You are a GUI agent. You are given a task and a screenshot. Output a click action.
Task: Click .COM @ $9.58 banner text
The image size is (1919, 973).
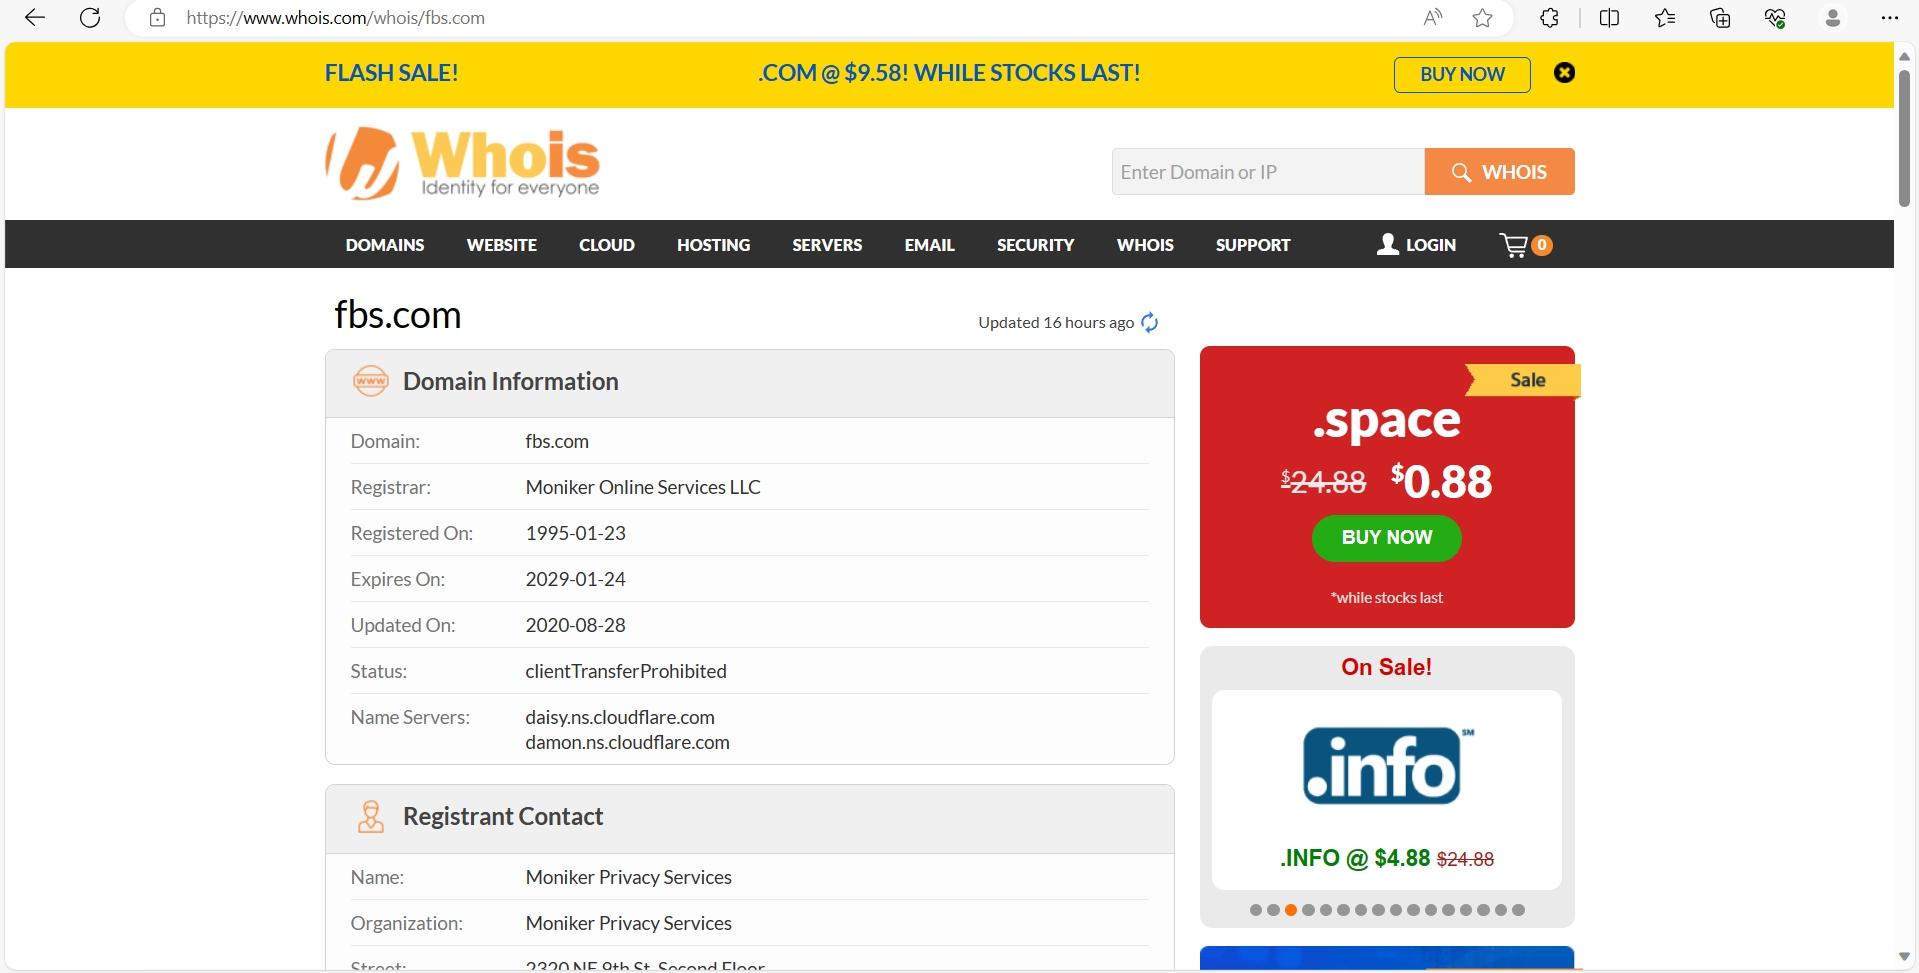click(949, 73)
